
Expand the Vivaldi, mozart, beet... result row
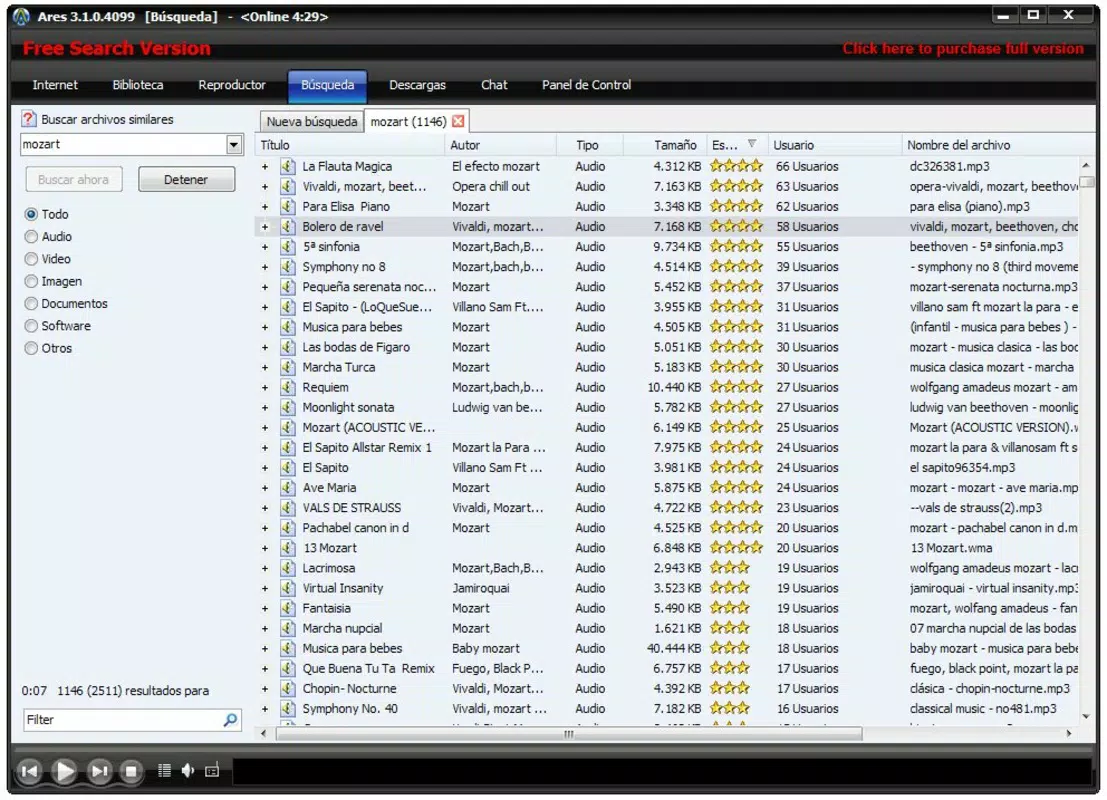pos(265,187)
